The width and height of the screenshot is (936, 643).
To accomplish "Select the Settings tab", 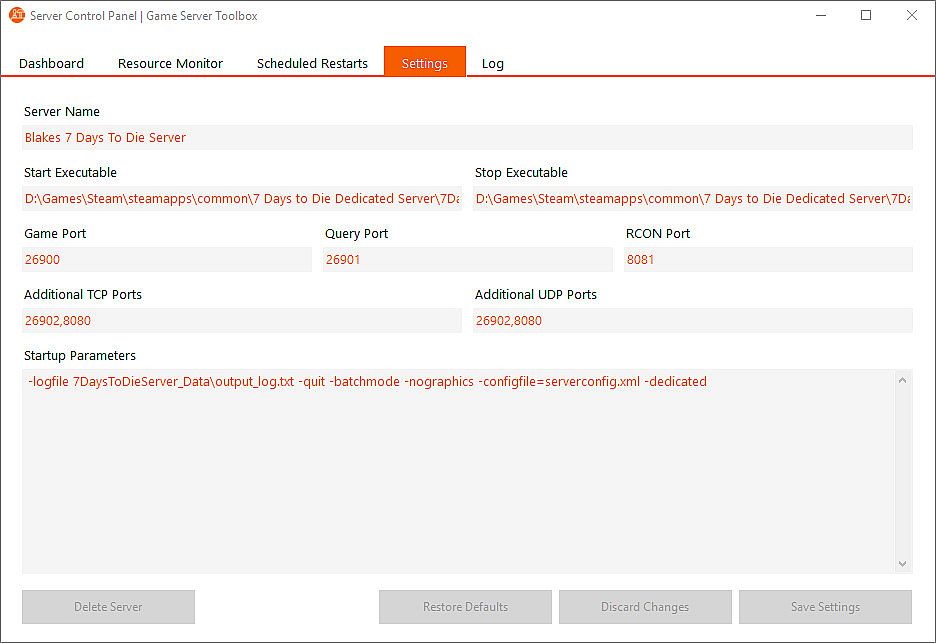I will [424, 62].
